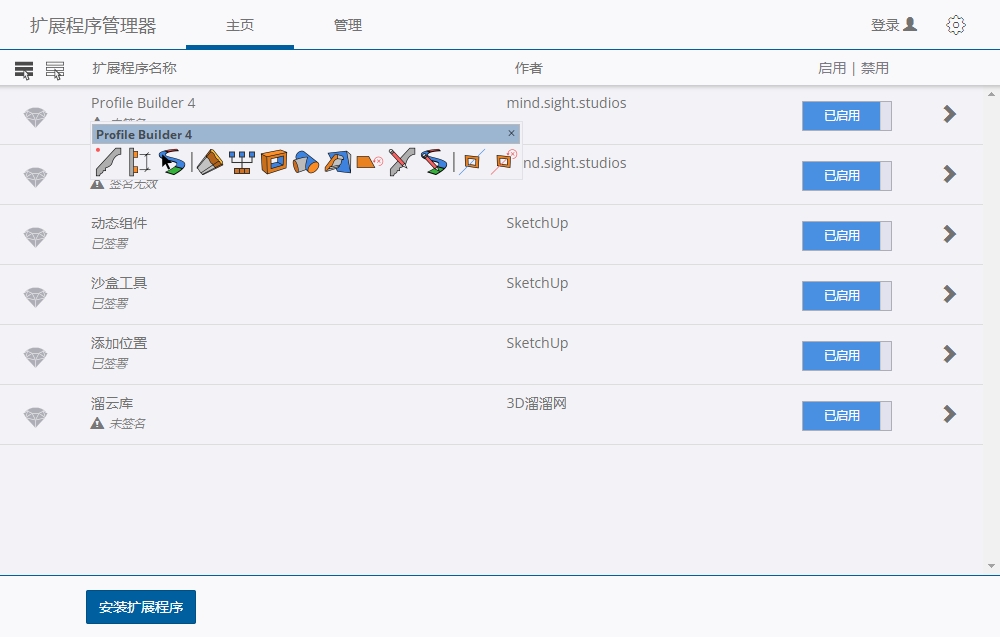Viewport: 1000px width, 637px height.
Task: Toggle the 溜云库 enabled switch
Action: tap(846, 416)
